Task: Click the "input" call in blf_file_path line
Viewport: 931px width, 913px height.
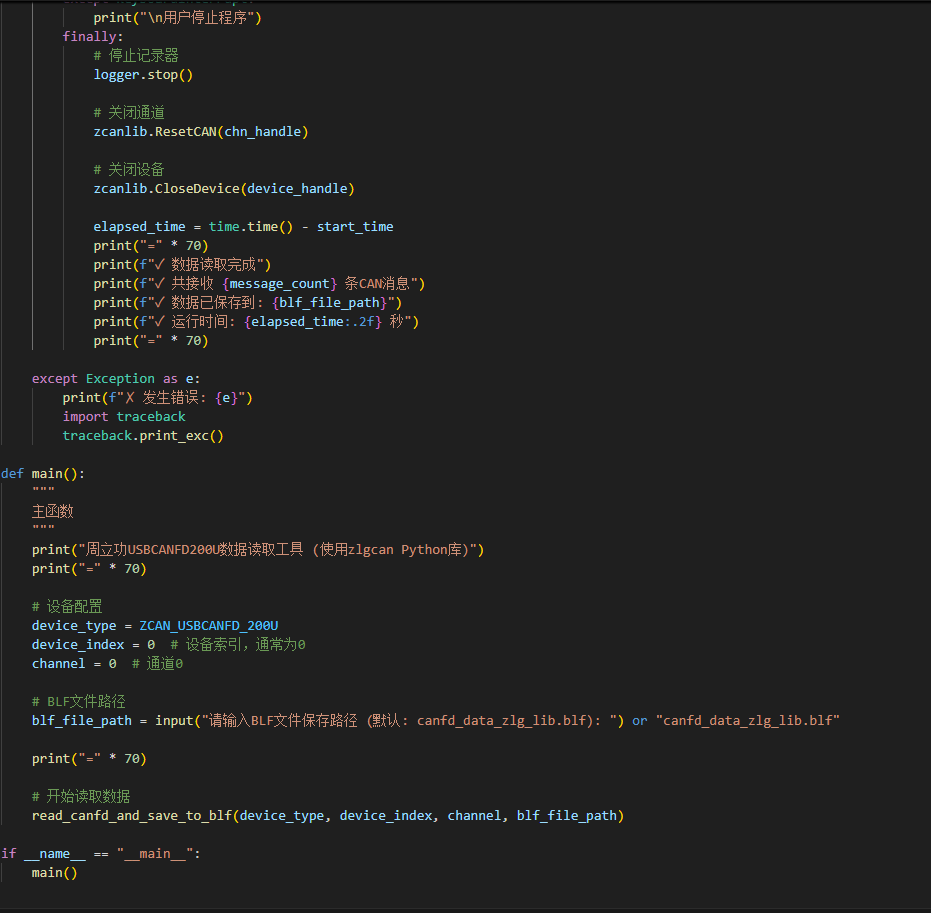Action: pyautogui.click(x=174, y=721)
